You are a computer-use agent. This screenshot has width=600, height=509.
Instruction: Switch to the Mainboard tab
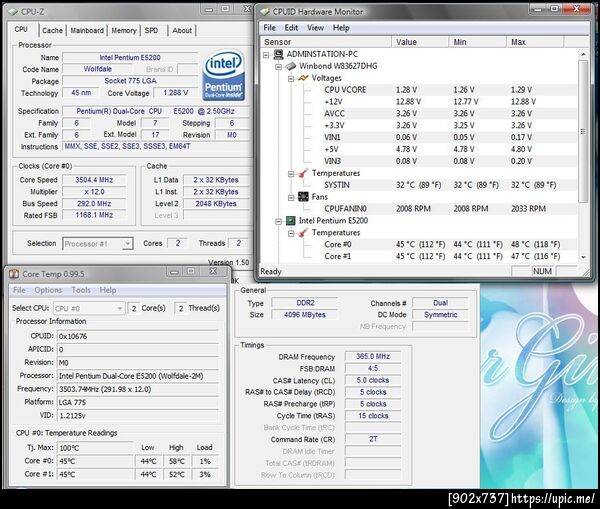pyautogui.click(x=87, y=30)
